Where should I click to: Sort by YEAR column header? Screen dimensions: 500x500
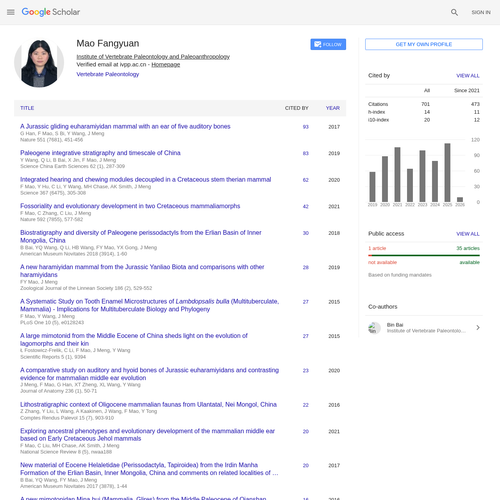pyautogui.click(x=333, y=108)
